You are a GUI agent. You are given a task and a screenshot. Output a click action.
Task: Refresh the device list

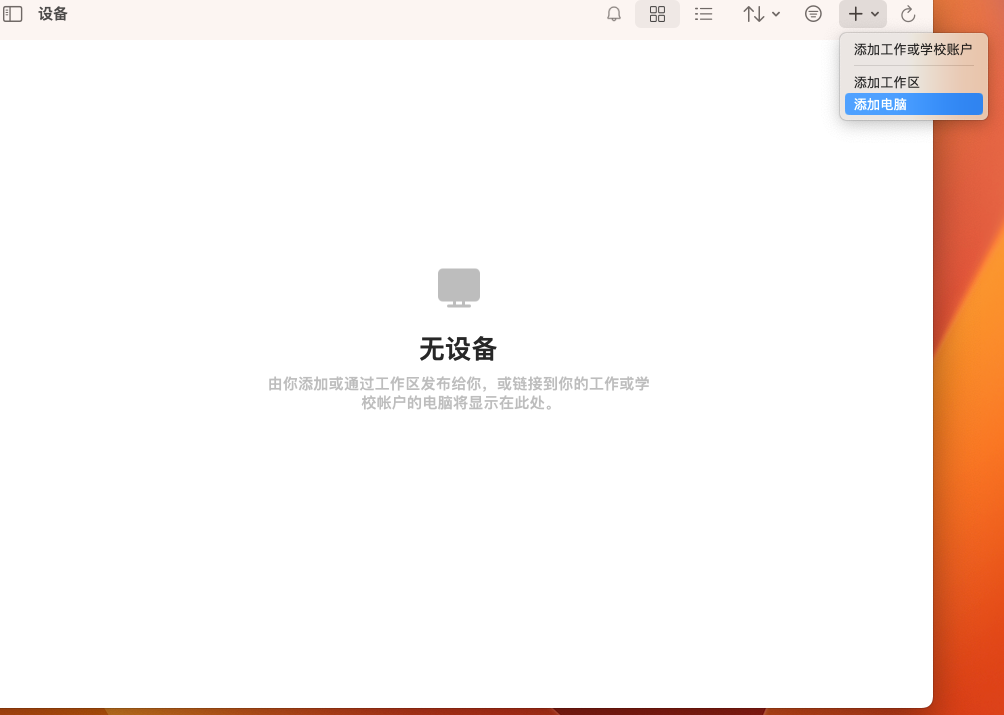coord(908,14)
